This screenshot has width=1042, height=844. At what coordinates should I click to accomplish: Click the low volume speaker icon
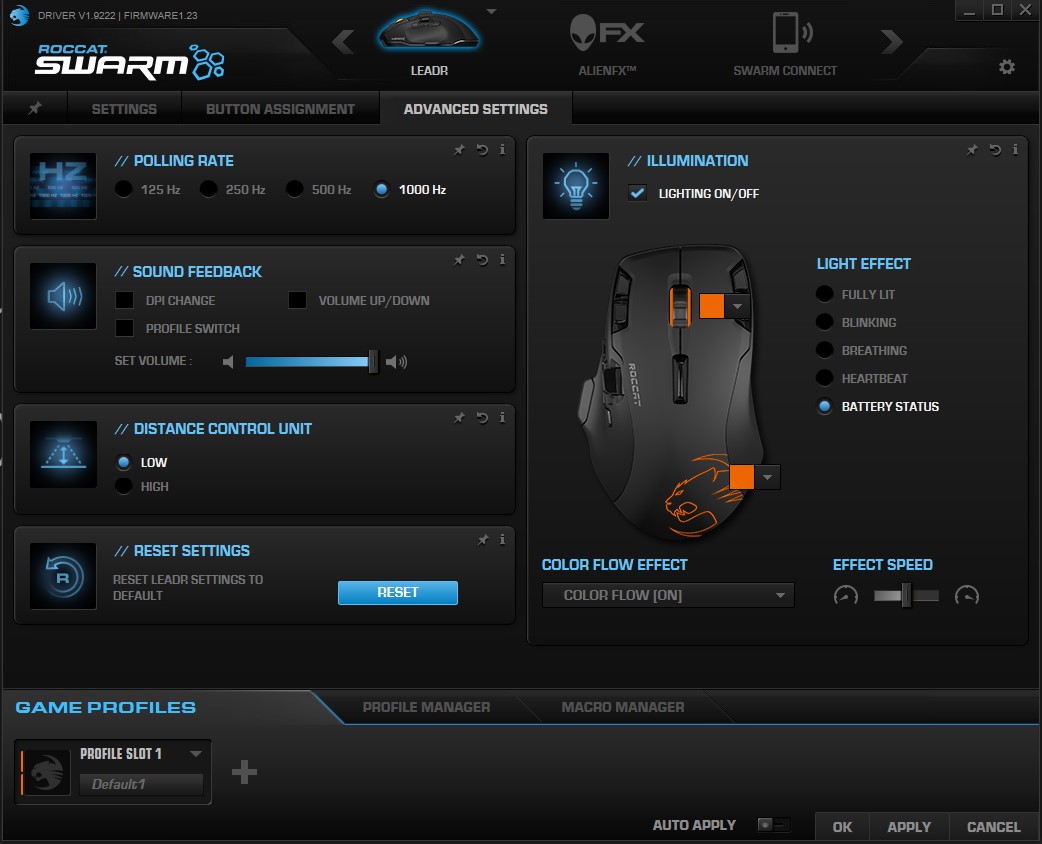228,362
